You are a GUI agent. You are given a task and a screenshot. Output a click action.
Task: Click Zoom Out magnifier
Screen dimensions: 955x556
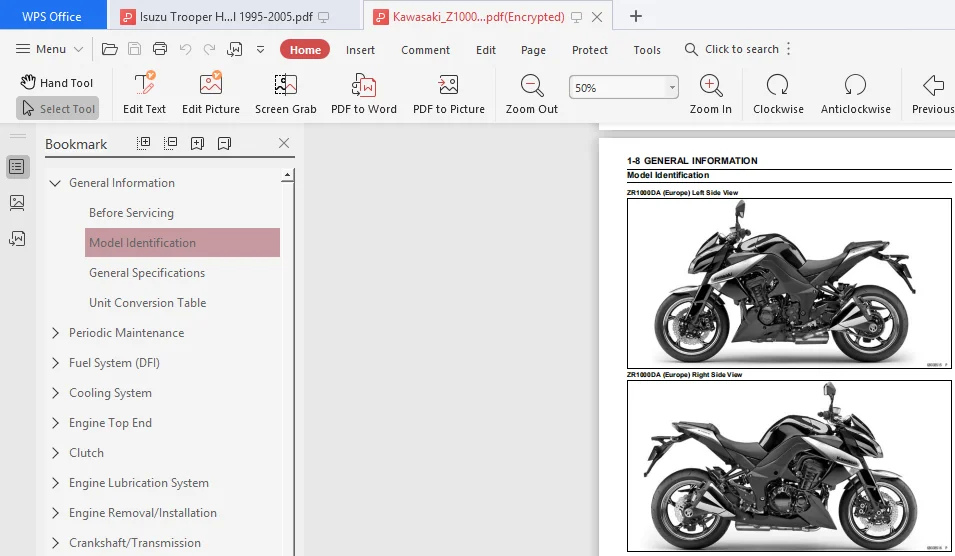(532, 93)
